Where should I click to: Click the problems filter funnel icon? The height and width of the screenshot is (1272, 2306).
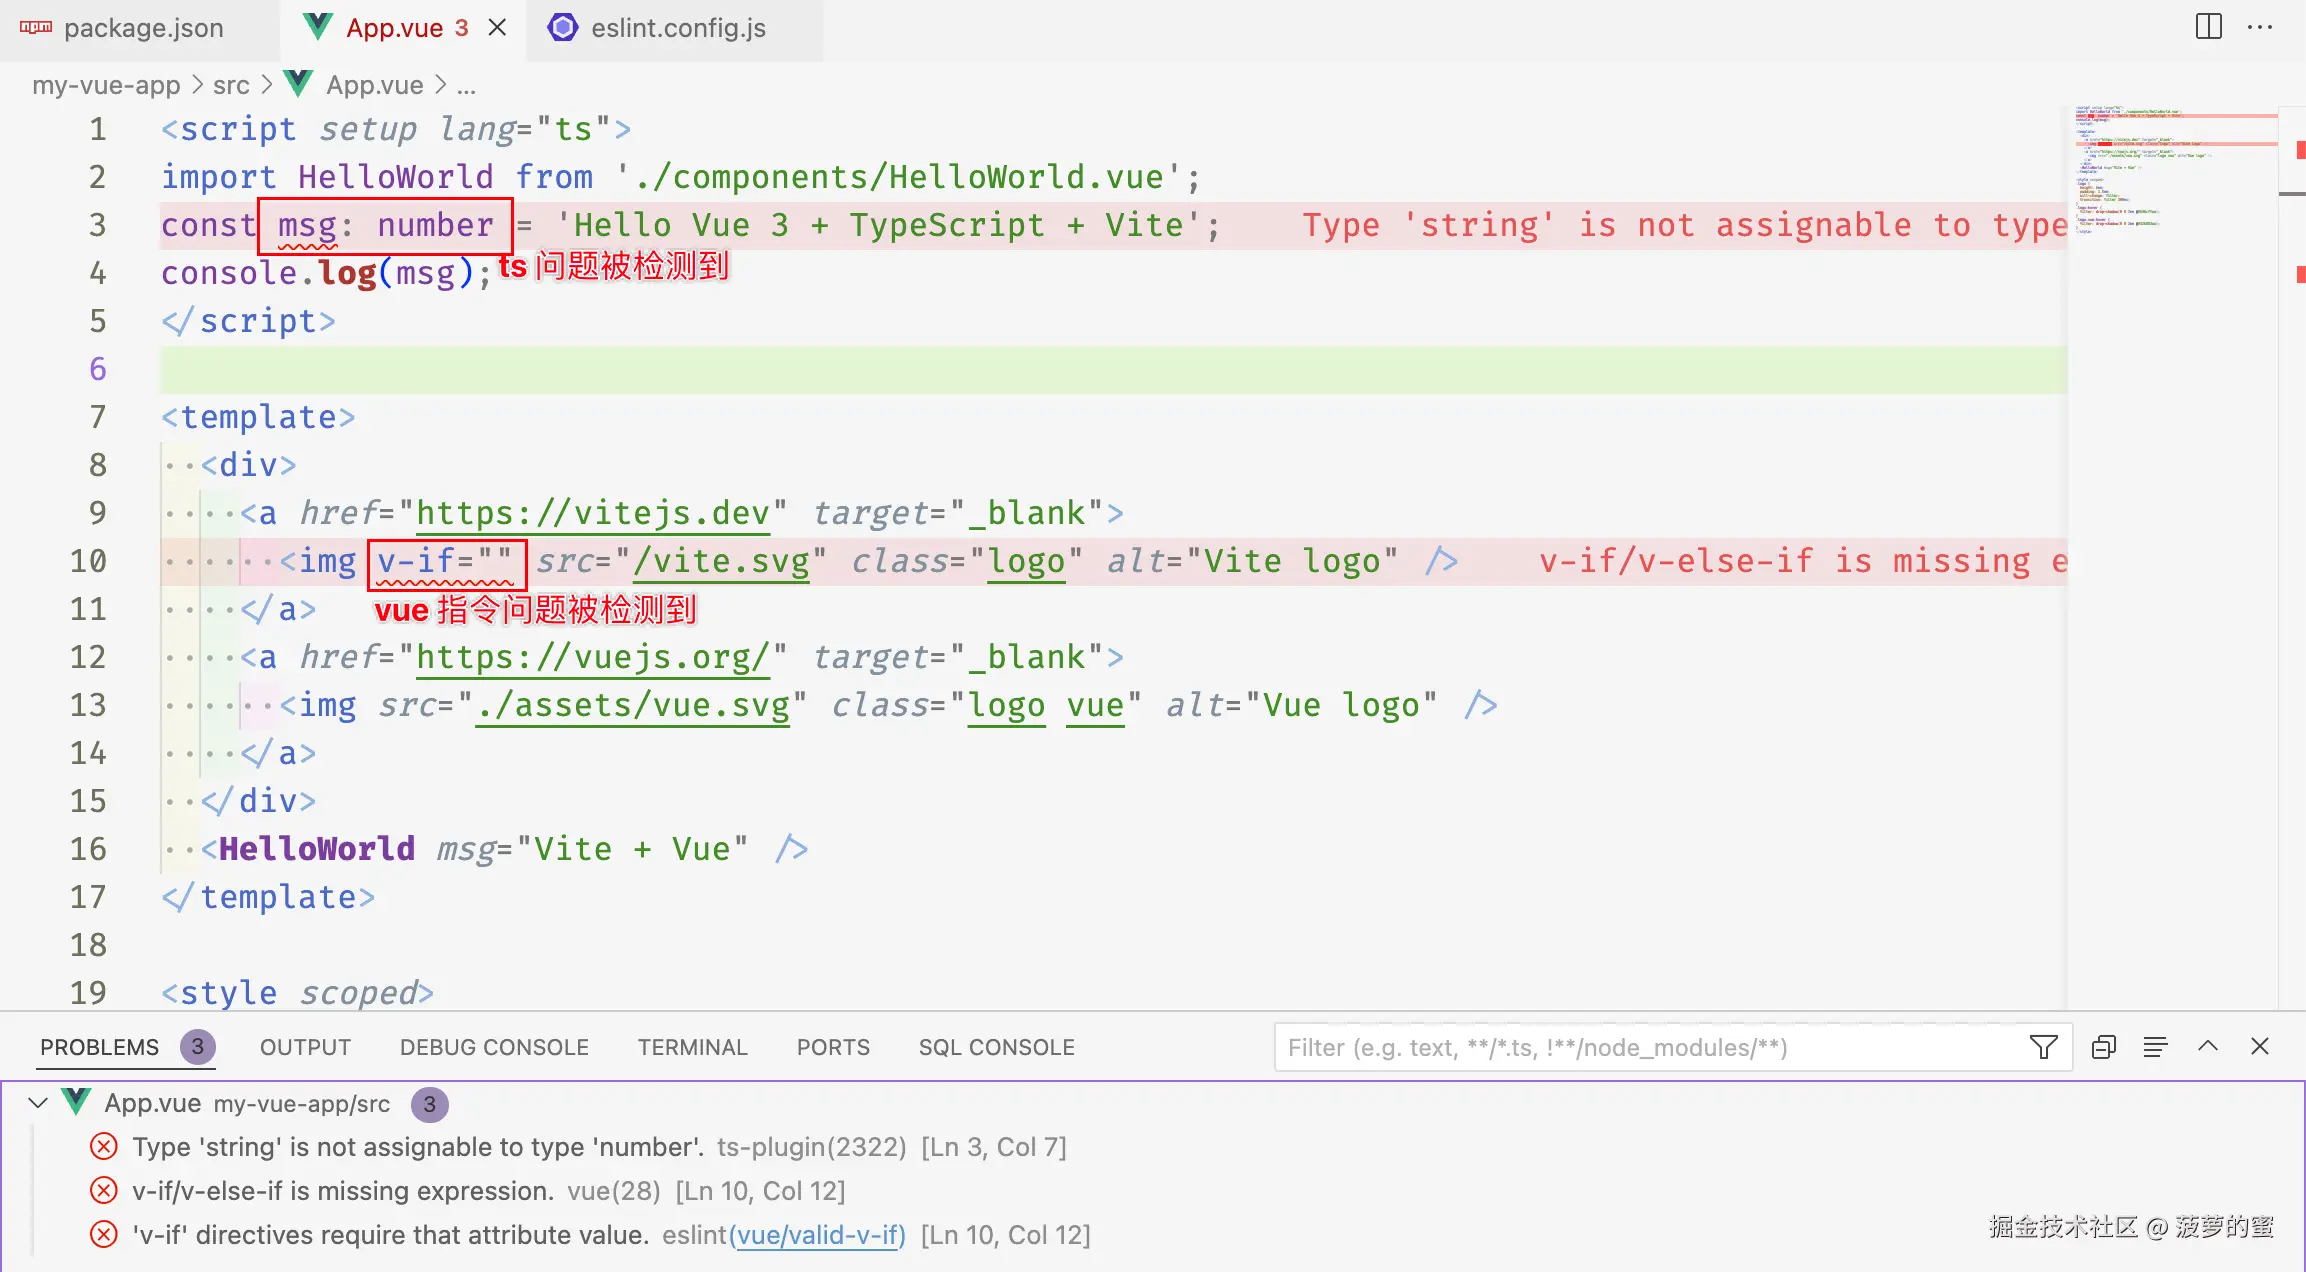2043,1047
